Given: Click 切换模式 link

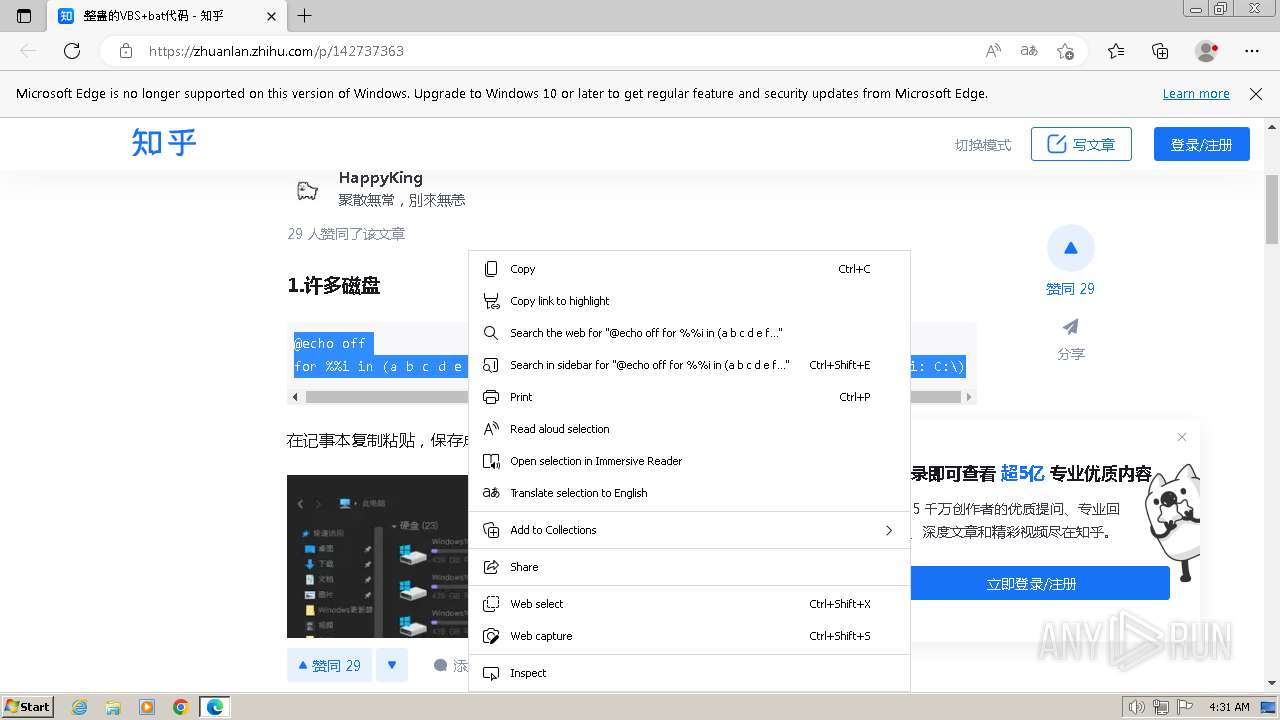Looking at the screenshot, I should click(983, 145).
